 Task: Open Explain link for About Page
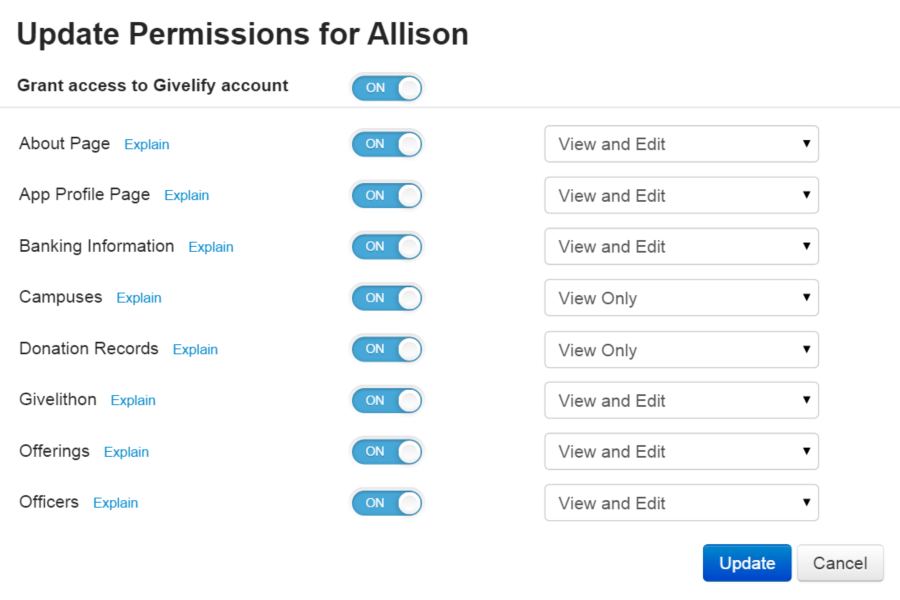click(147, 145)
